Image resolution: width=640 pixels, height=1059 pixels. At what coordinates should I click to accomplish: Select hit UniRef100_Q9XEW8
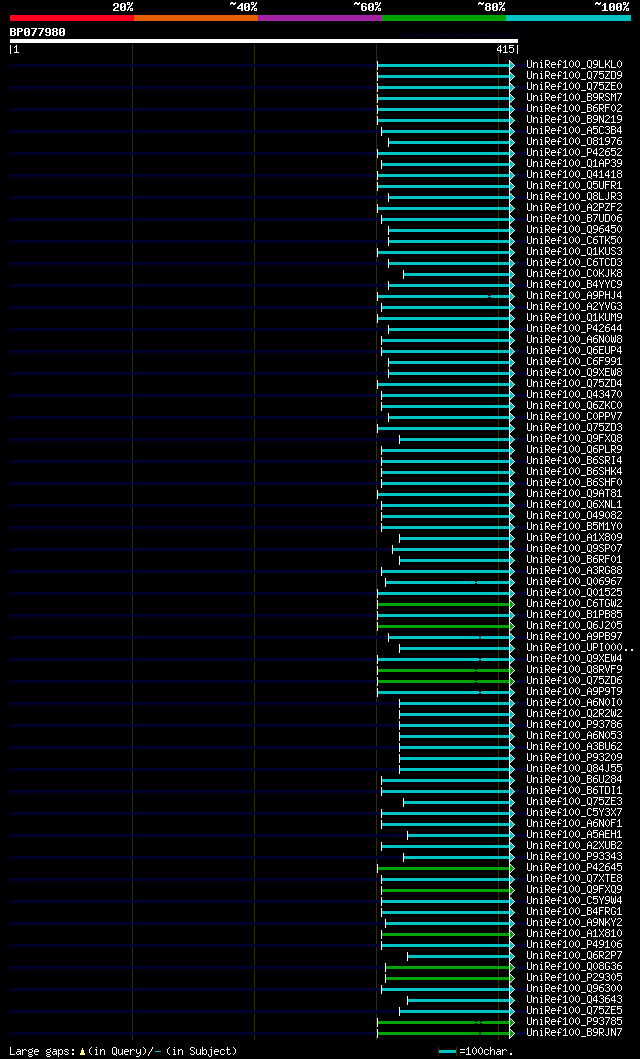pyautogui.click(x=575, y=373)
